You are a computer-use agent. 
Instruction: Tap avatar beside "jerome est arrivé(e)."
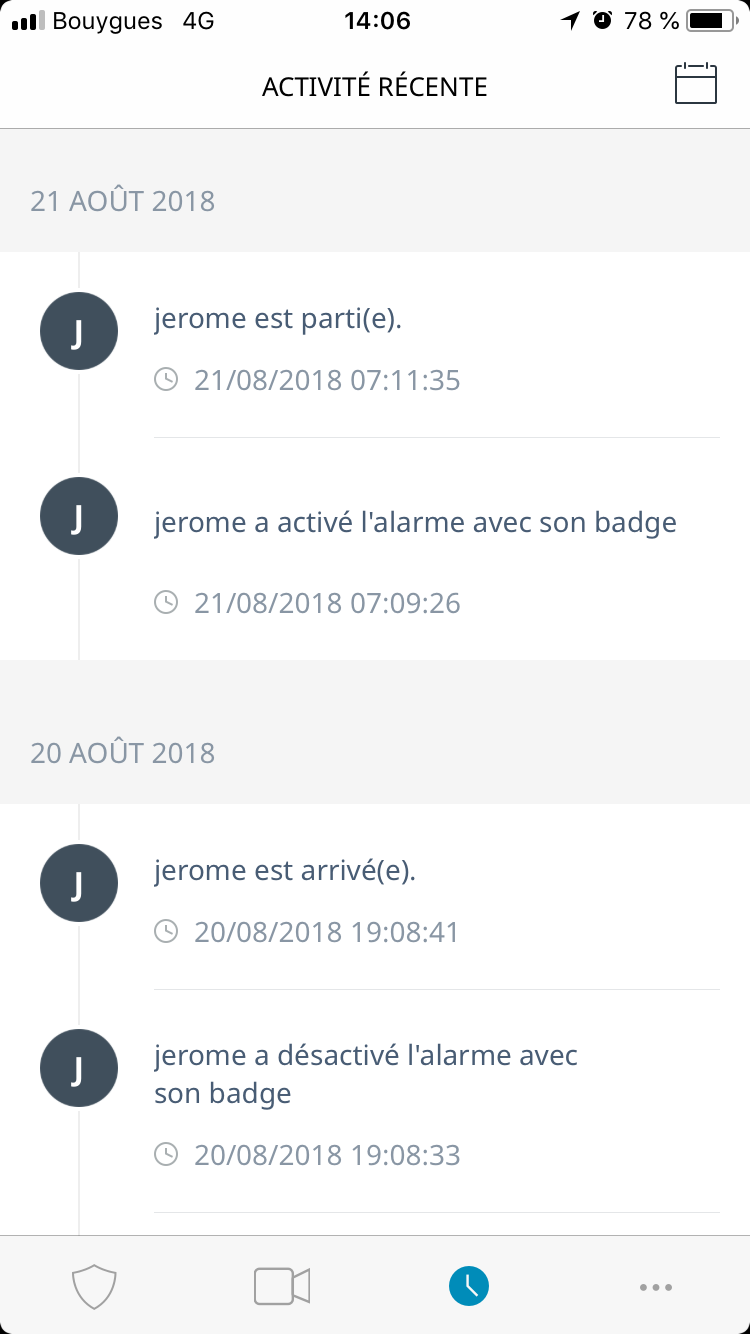click(x=79, y=884)
